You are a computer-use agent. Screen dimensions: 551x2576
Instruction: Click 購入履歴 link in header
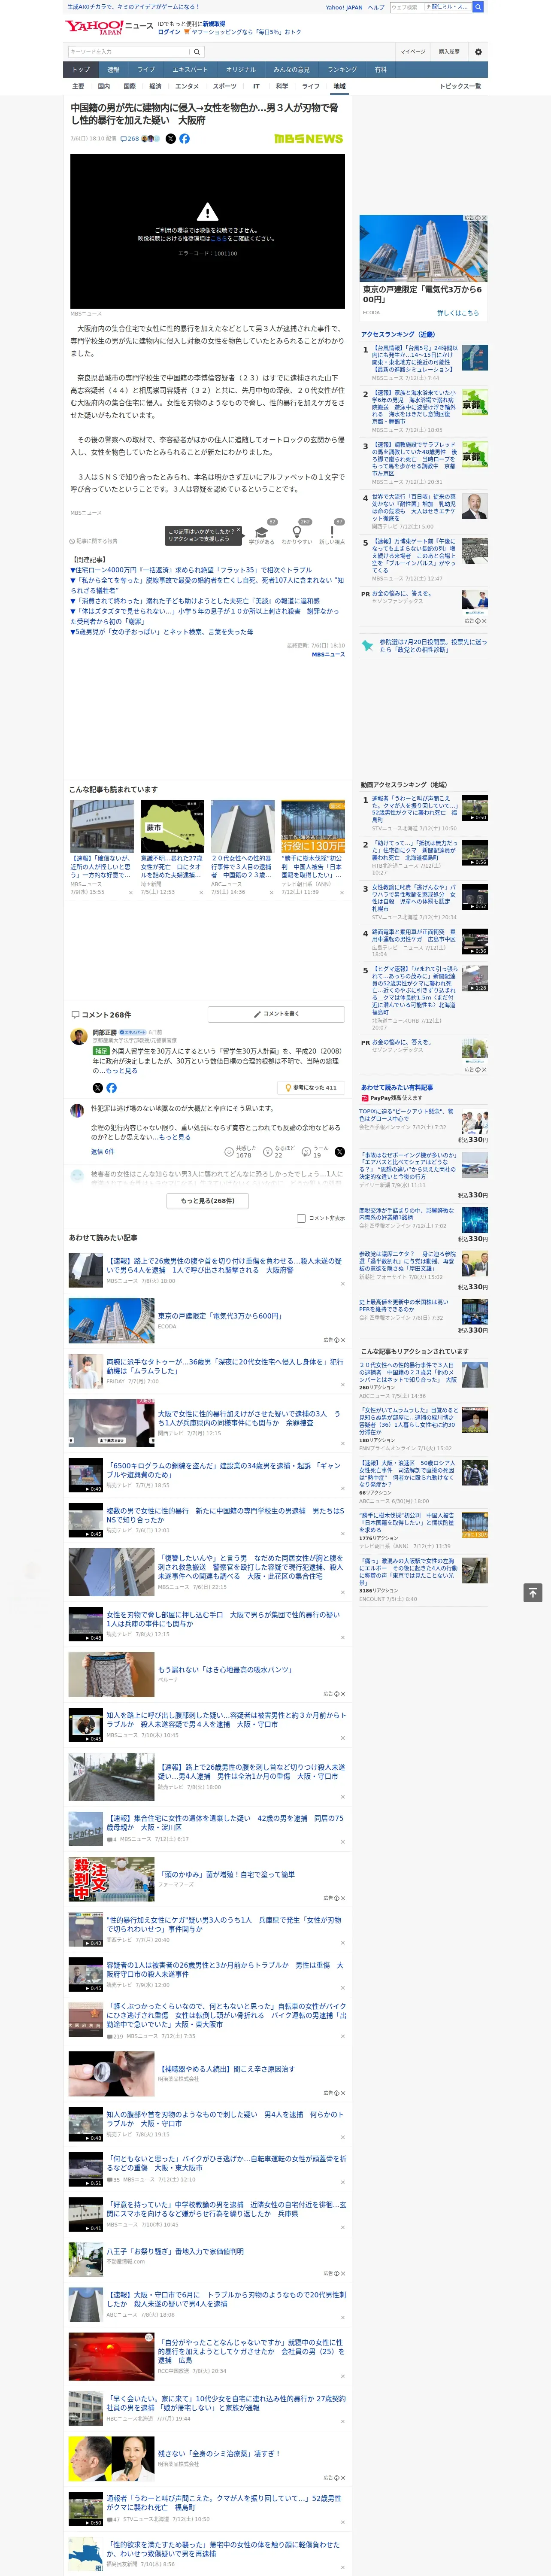tap(449, 52)
